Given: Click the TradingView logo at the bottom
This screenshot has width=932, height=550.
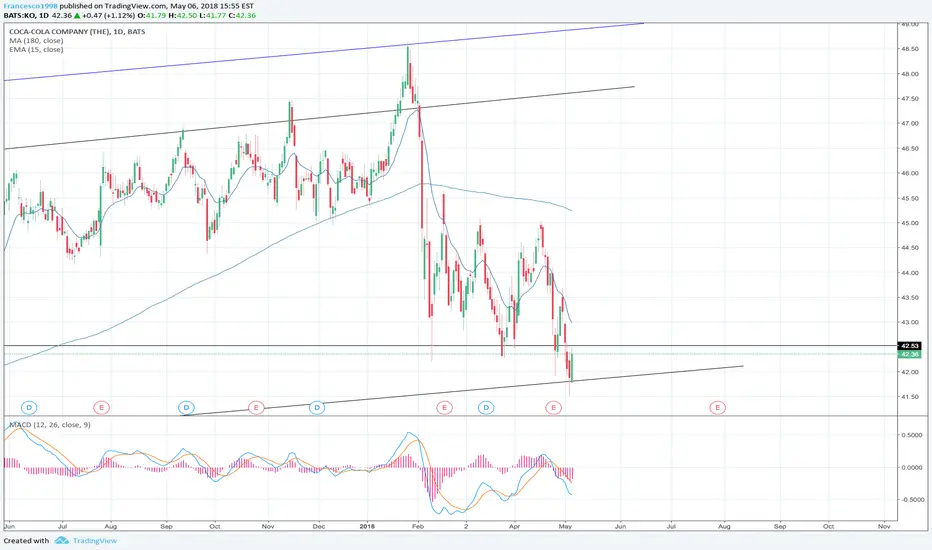Looking at the screenshot, I should [61, 540].
